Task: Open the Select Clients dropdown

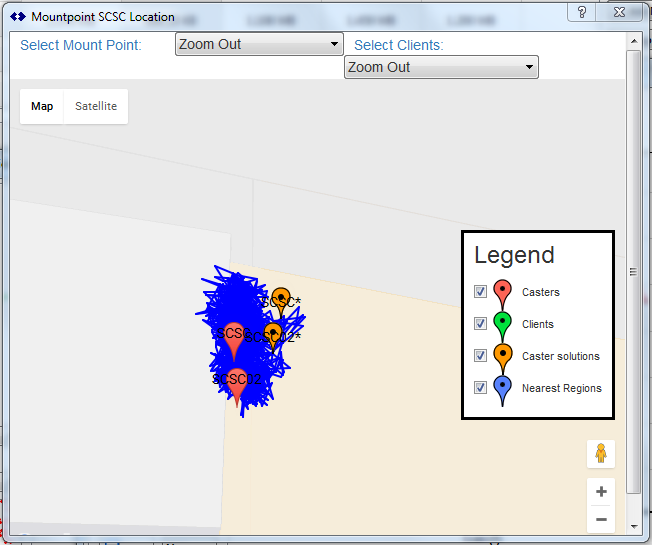Action: coord(441,67)
